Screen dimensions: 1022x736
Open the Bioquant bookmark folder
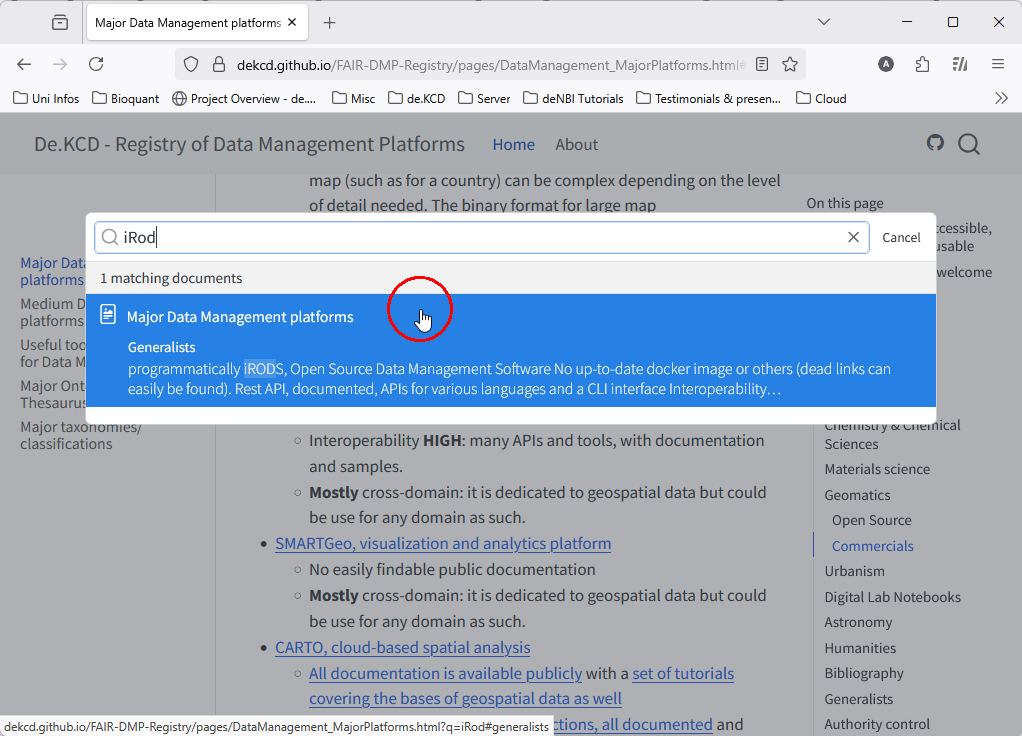click(126, 98)
